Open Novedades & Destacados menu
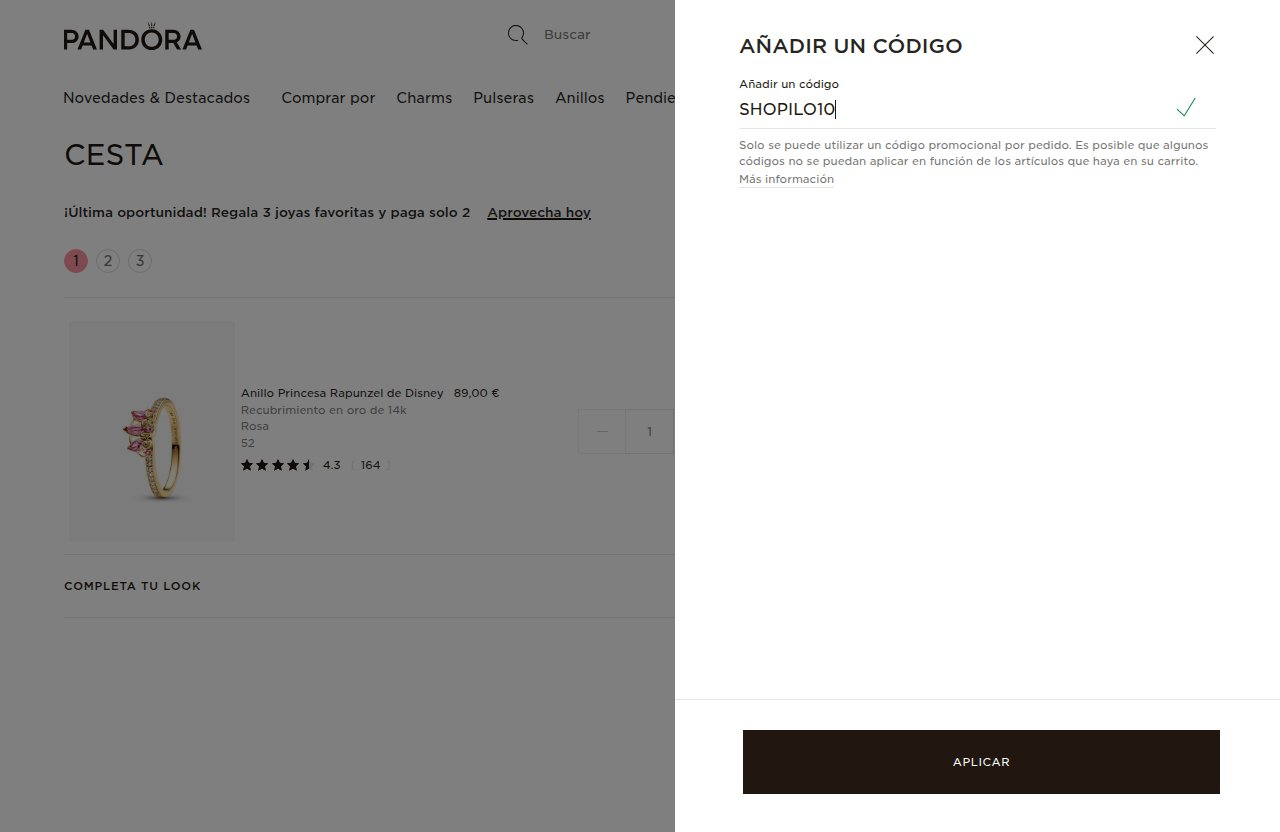The image size is (1280, 832). [x=156, y=98]
